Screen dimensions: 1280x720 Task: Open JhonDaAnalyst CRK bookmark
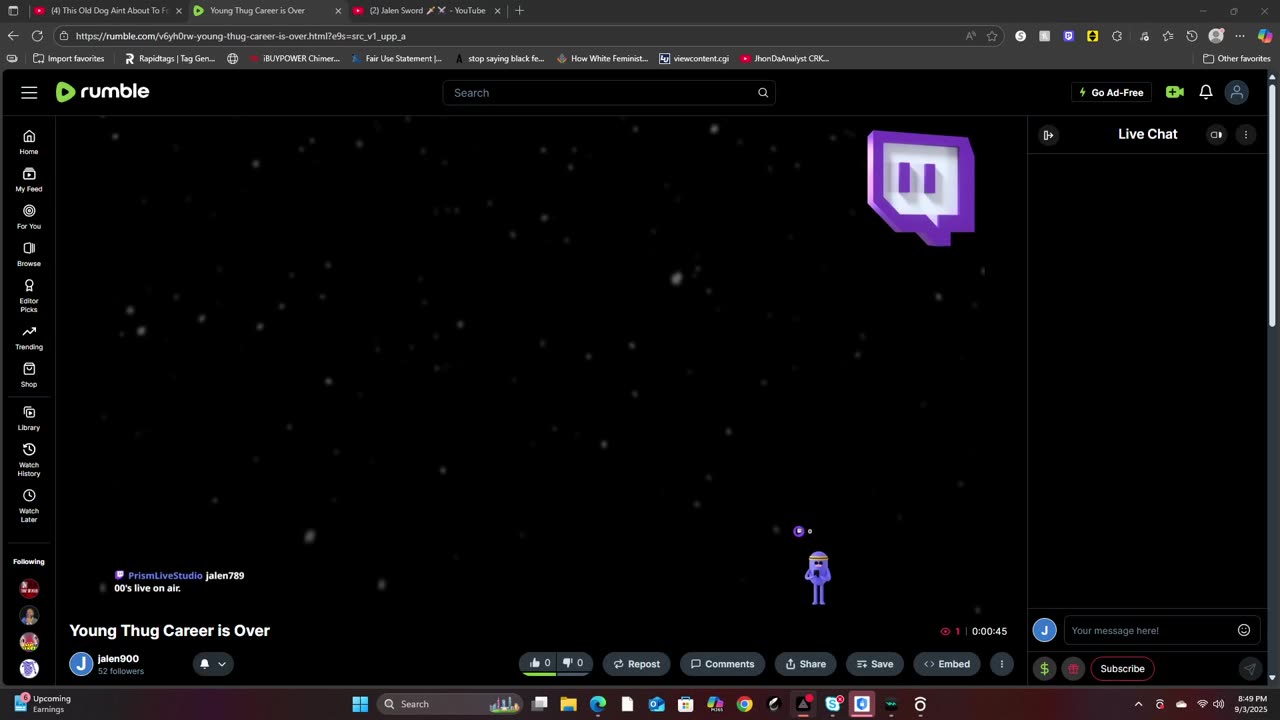785,59
